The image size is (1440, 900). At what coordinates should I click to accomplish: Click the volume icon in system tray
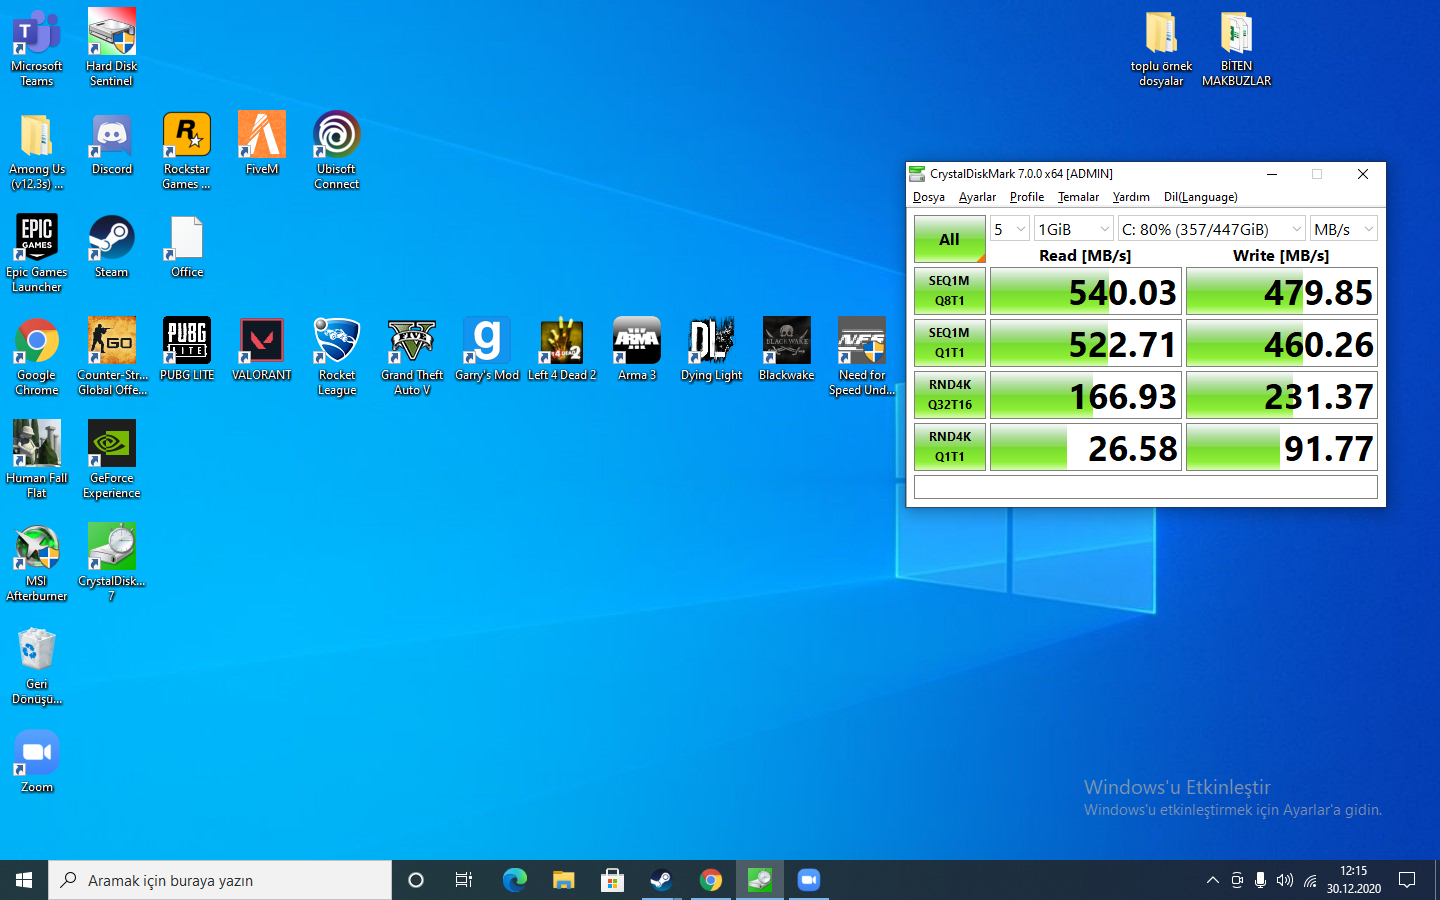[x=1285, y=880]
